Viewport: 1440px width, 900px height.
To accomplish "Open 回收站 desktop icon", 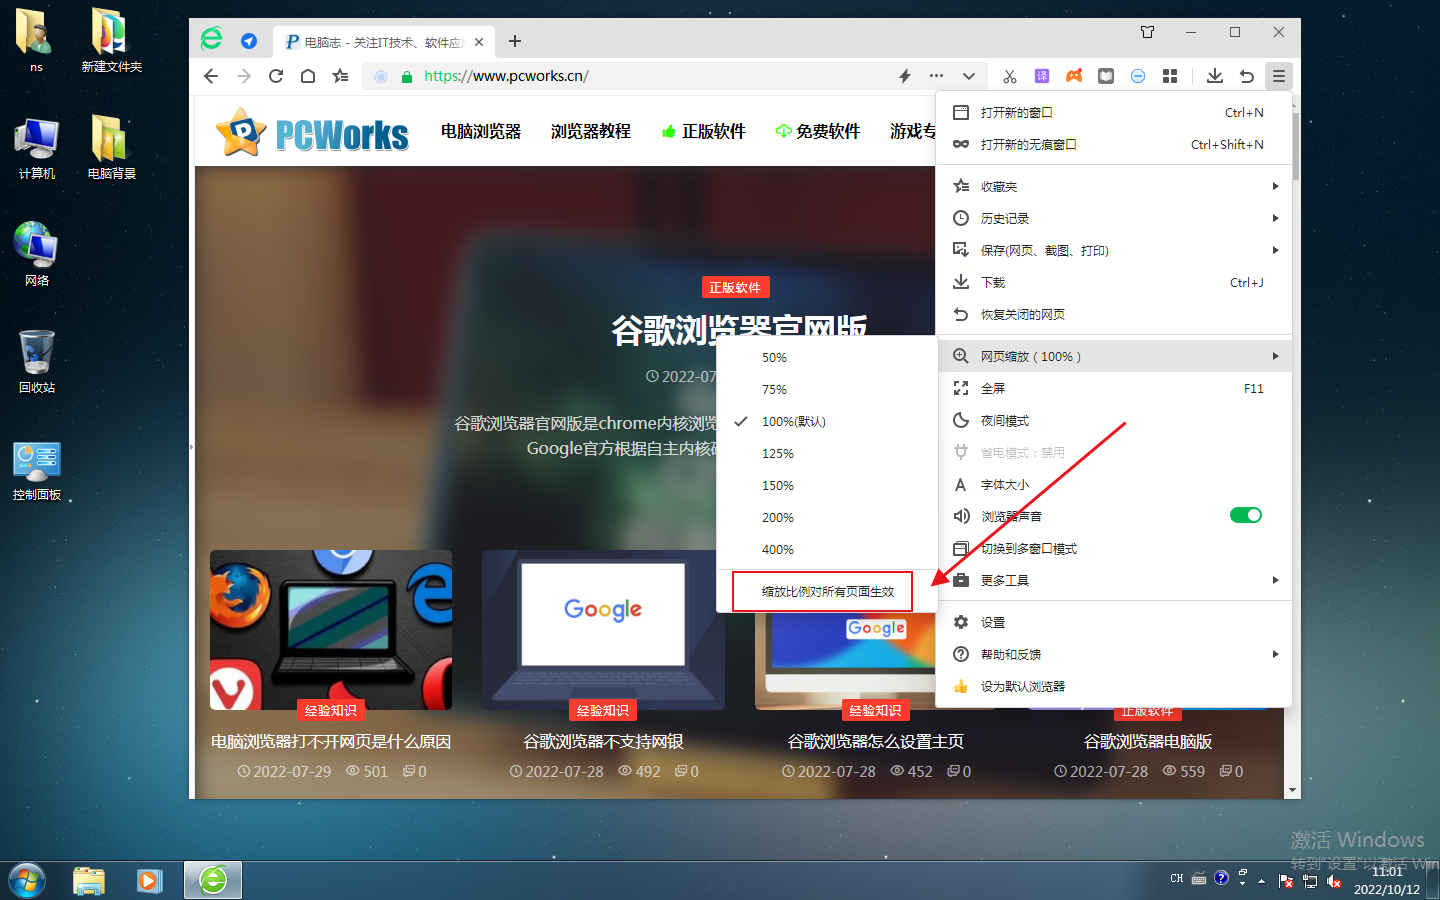I will pos(37,362).
